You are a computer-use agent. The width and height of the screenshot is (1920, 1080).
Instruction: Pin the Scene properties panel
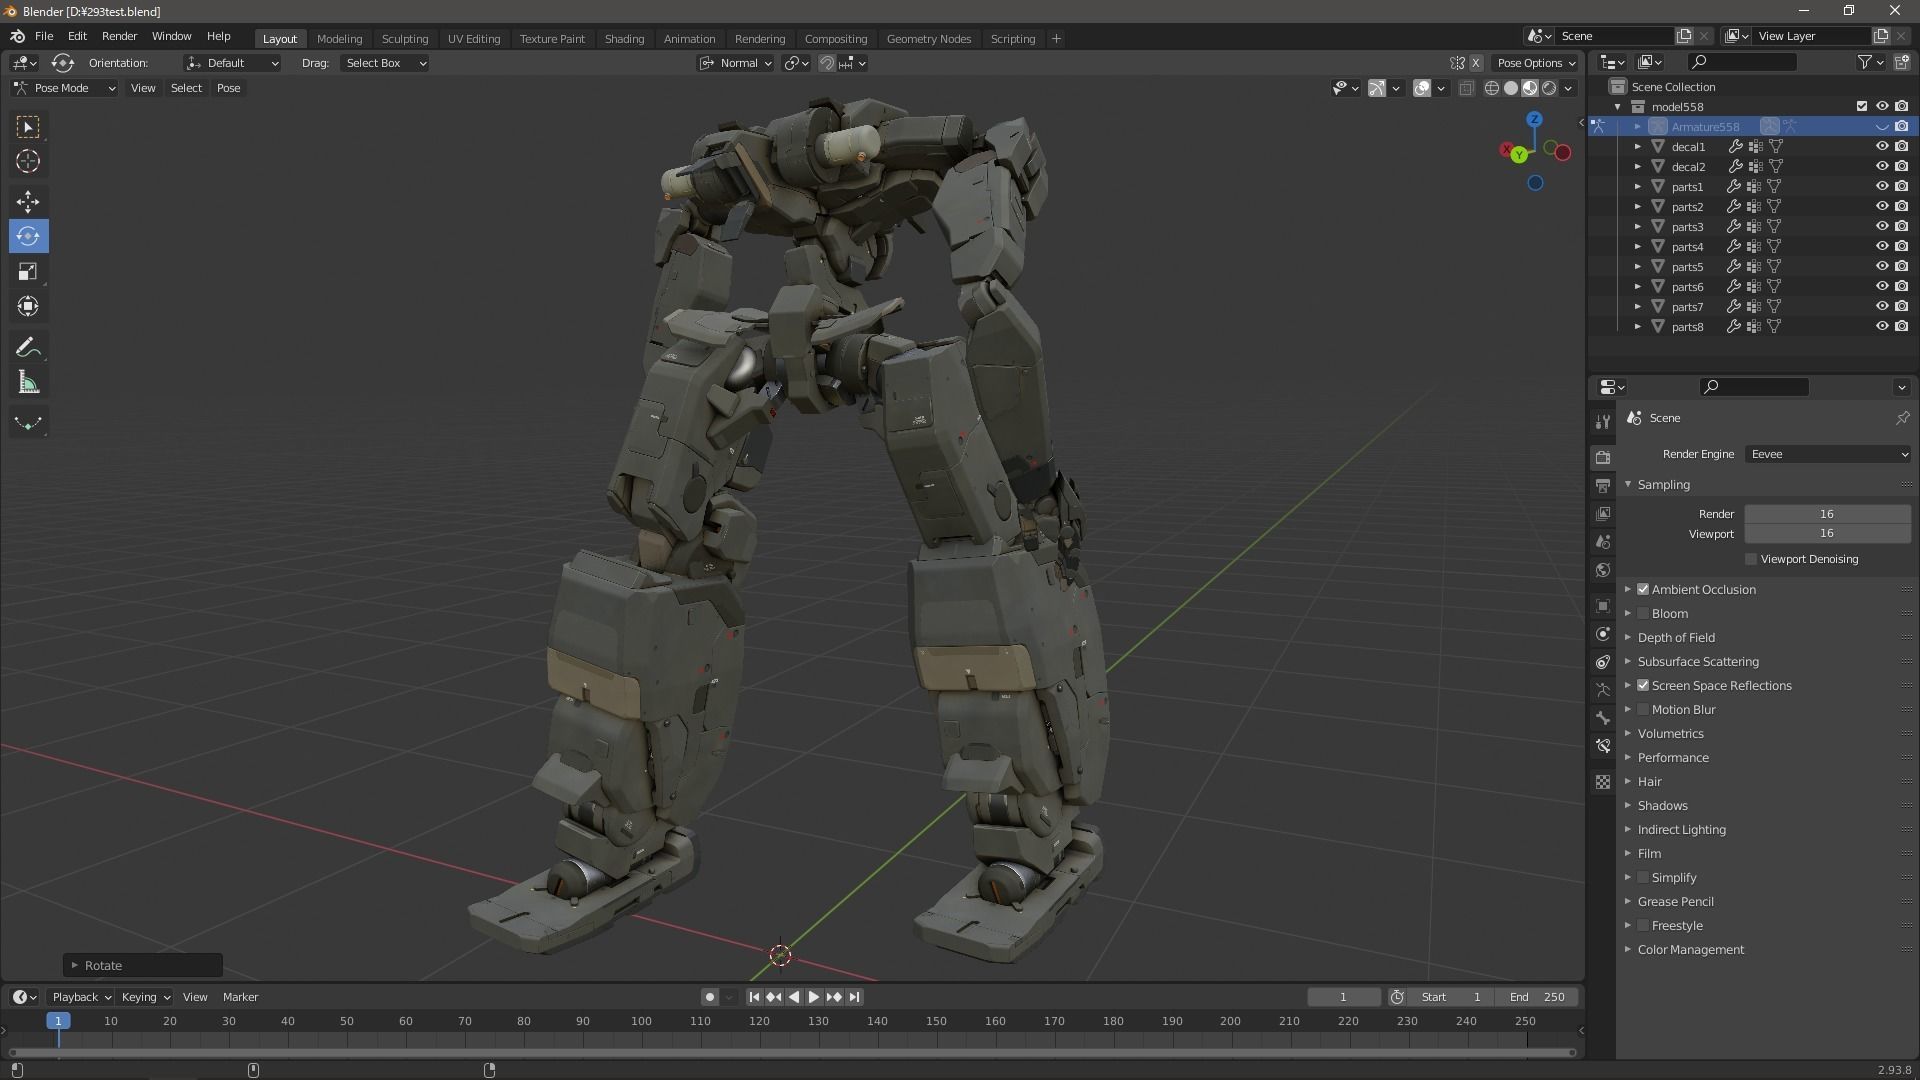click(1902, 418)
